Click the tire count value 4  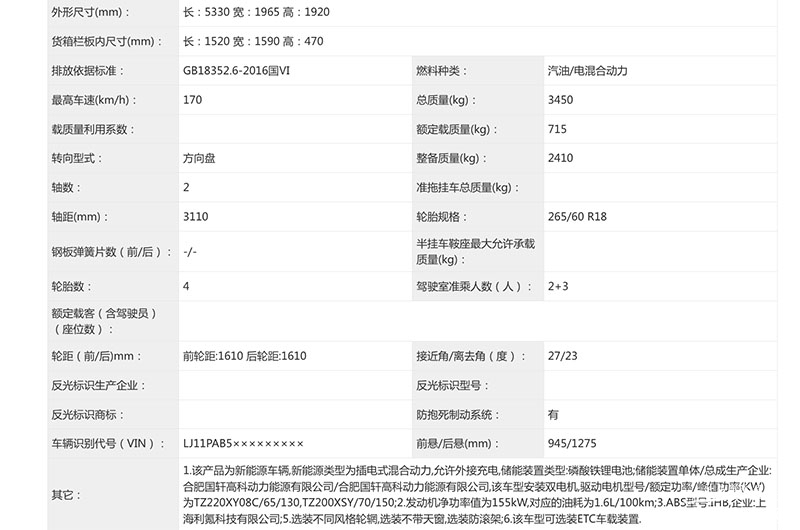tap(186, 286)
